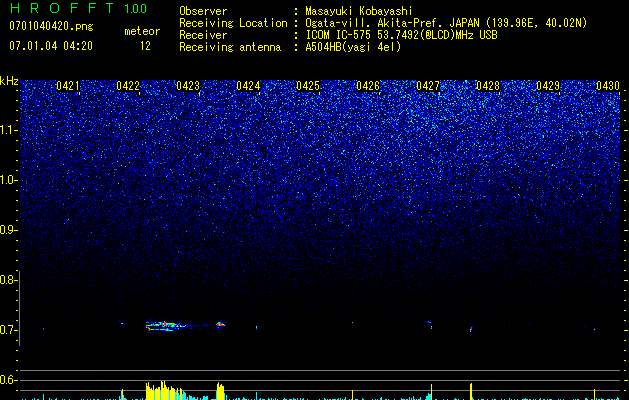The width and height of the screenshot is (629, 400).
Task: Click the 0.9 frequency axis label
Action: (9, 230)
